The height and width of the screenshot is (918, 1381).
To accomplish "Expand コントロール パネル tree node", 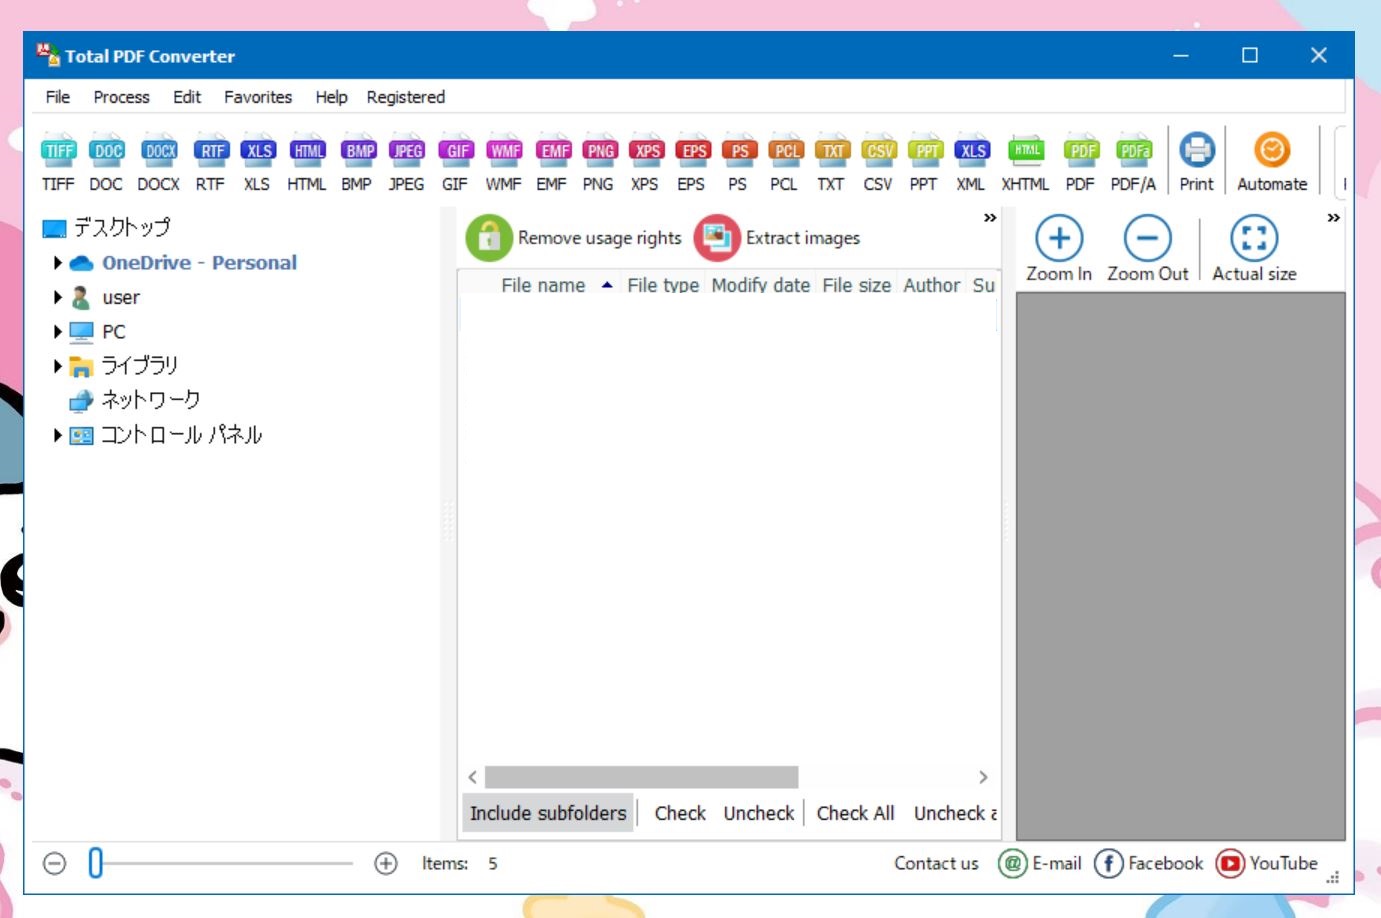I will coord(57,435).
